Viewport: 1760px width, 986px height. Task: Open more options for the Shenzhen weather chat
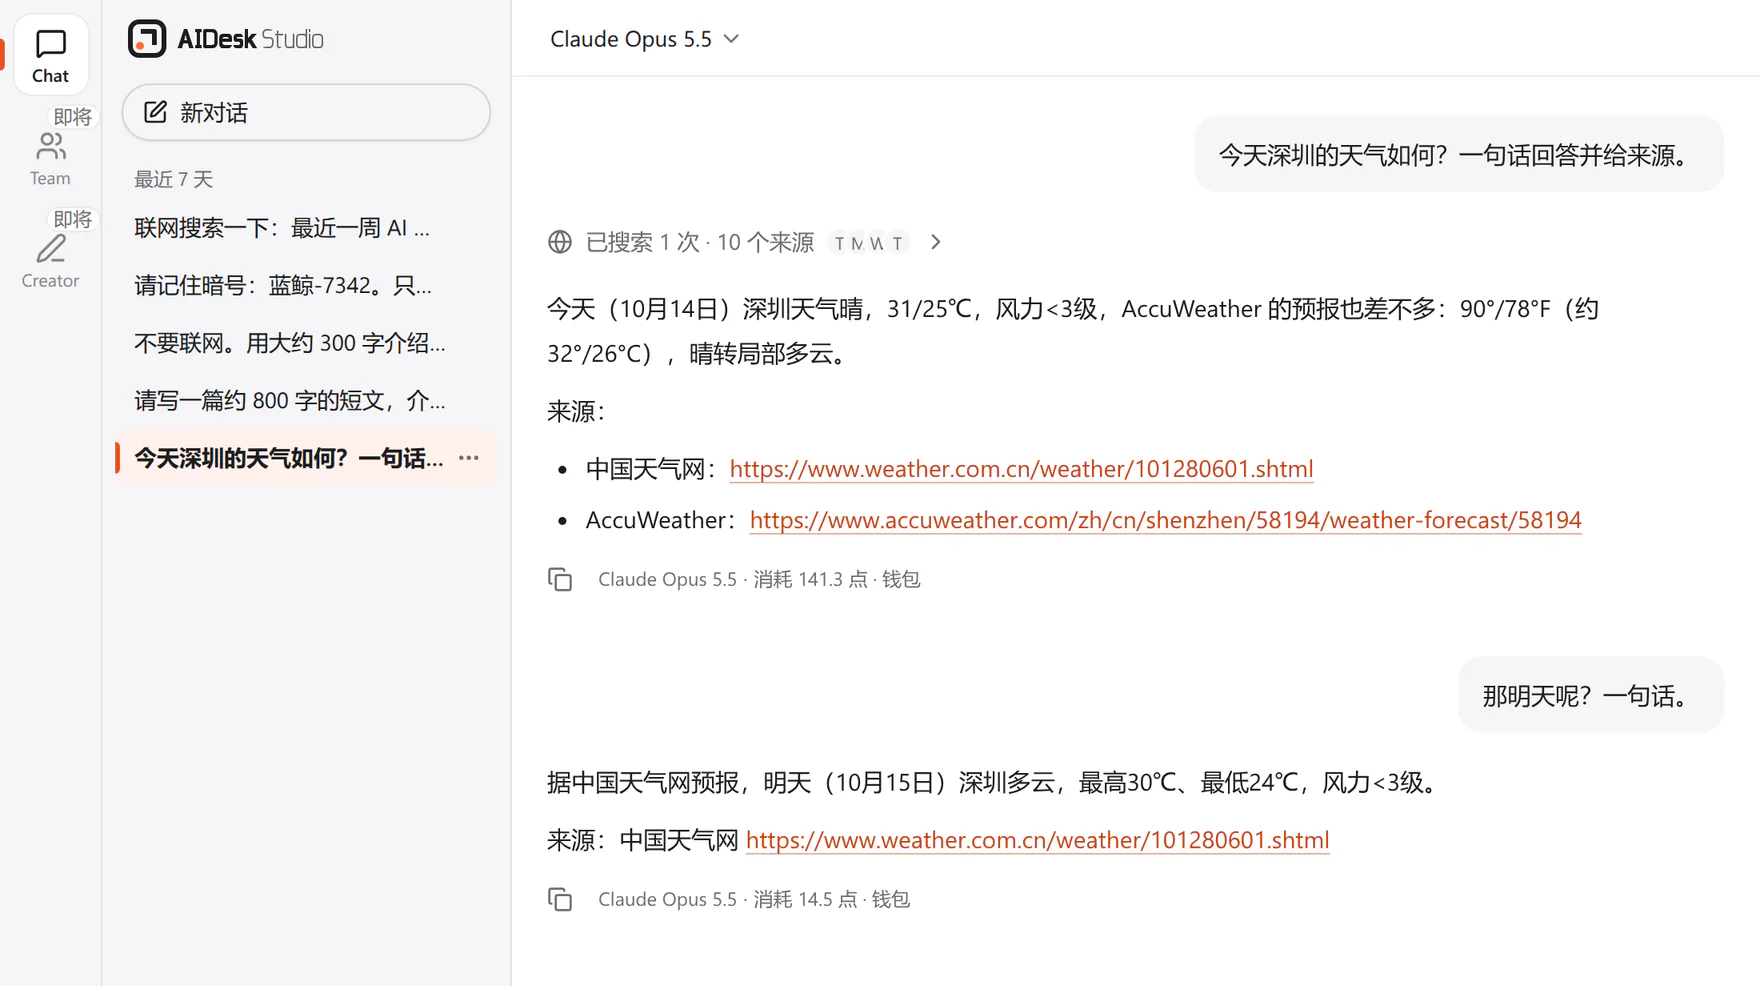click(x=469, y=458)
